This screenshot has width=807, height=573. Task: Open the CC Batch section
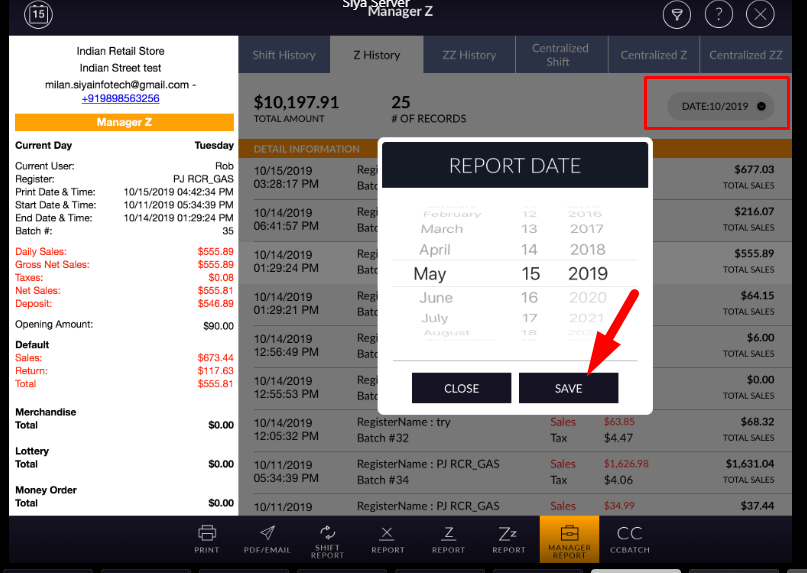(629, 538)
